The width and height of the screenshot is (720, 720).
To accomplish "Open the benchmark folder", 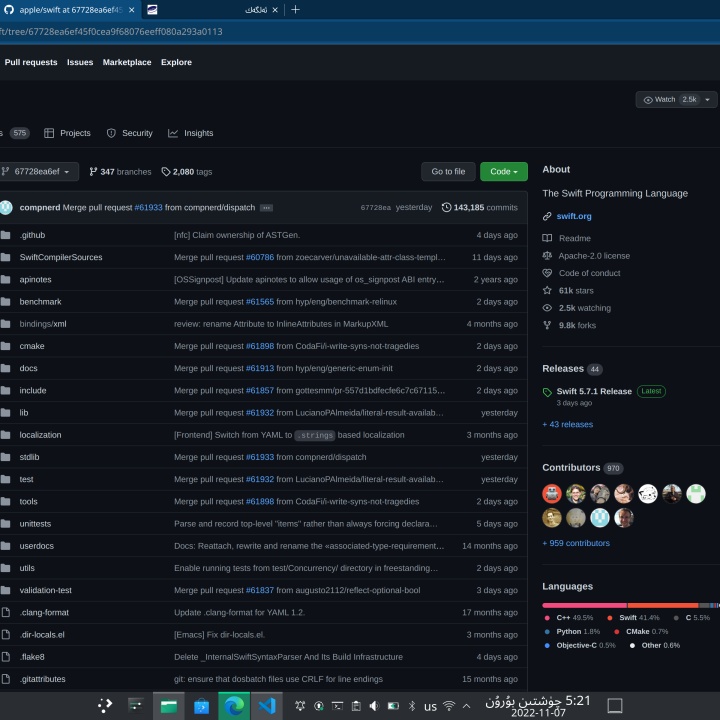I will click(x=40, y=302).
